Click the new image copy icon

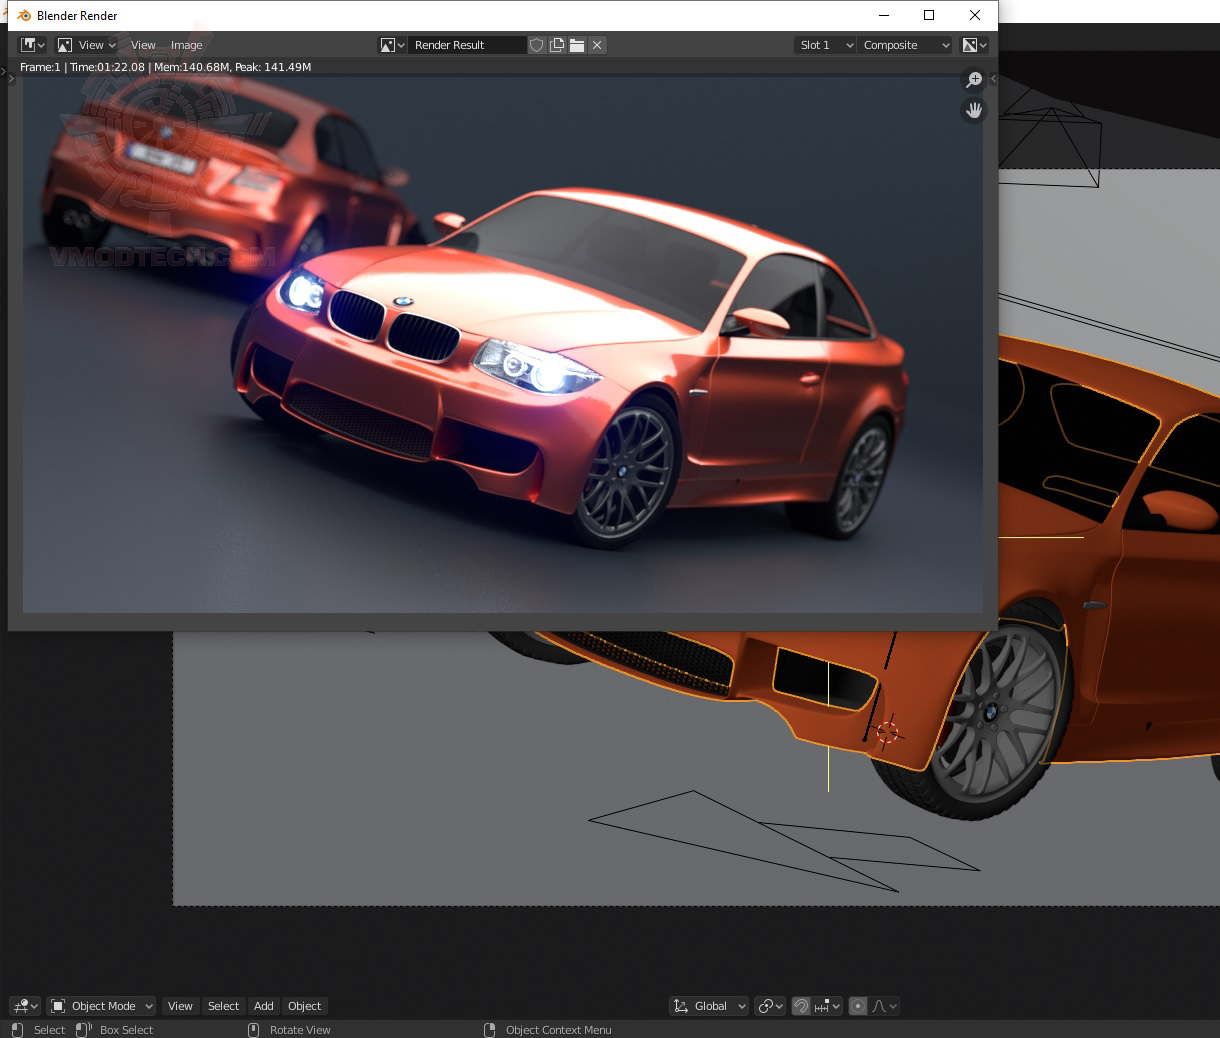(x=557, y=45)
